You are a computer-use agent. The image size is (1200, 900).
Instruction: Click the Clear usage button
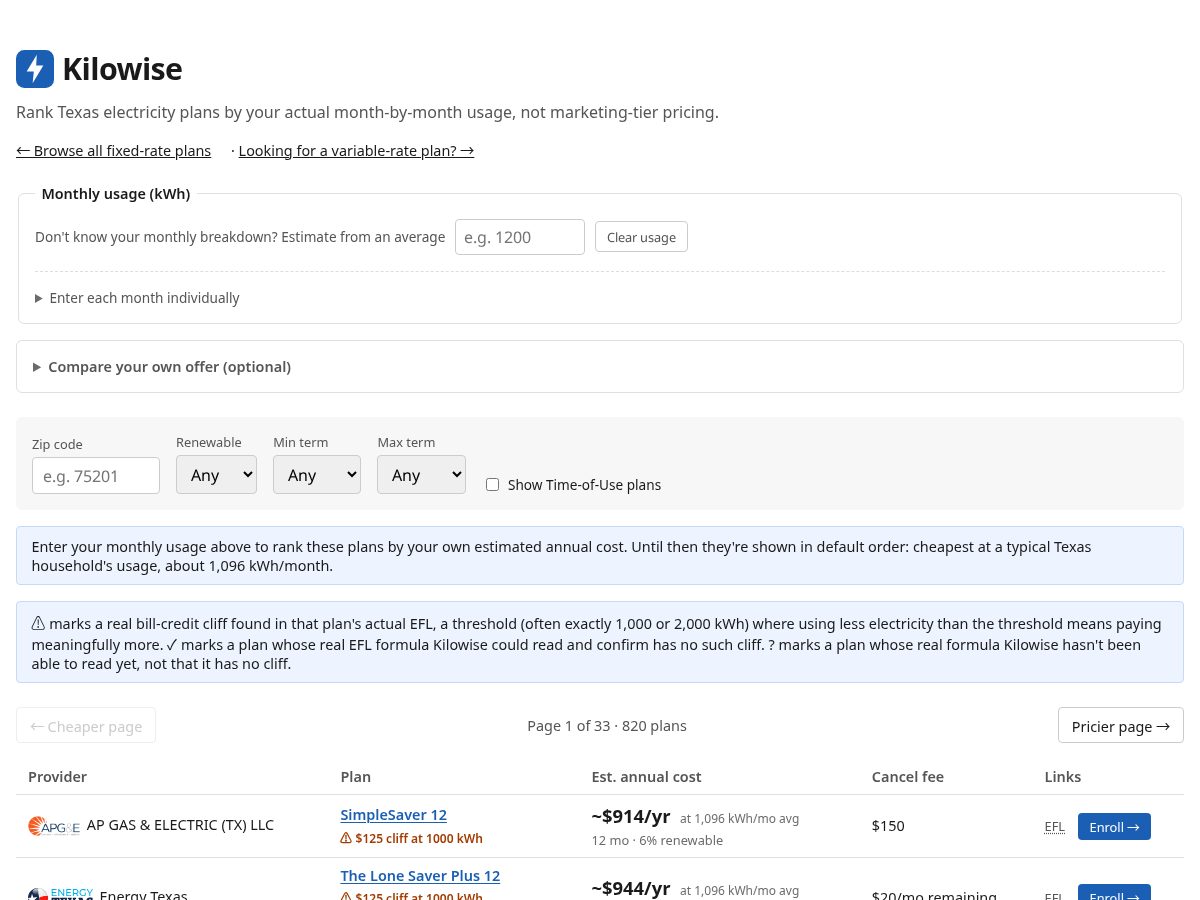pyautogui.click(x=641, y=237)
